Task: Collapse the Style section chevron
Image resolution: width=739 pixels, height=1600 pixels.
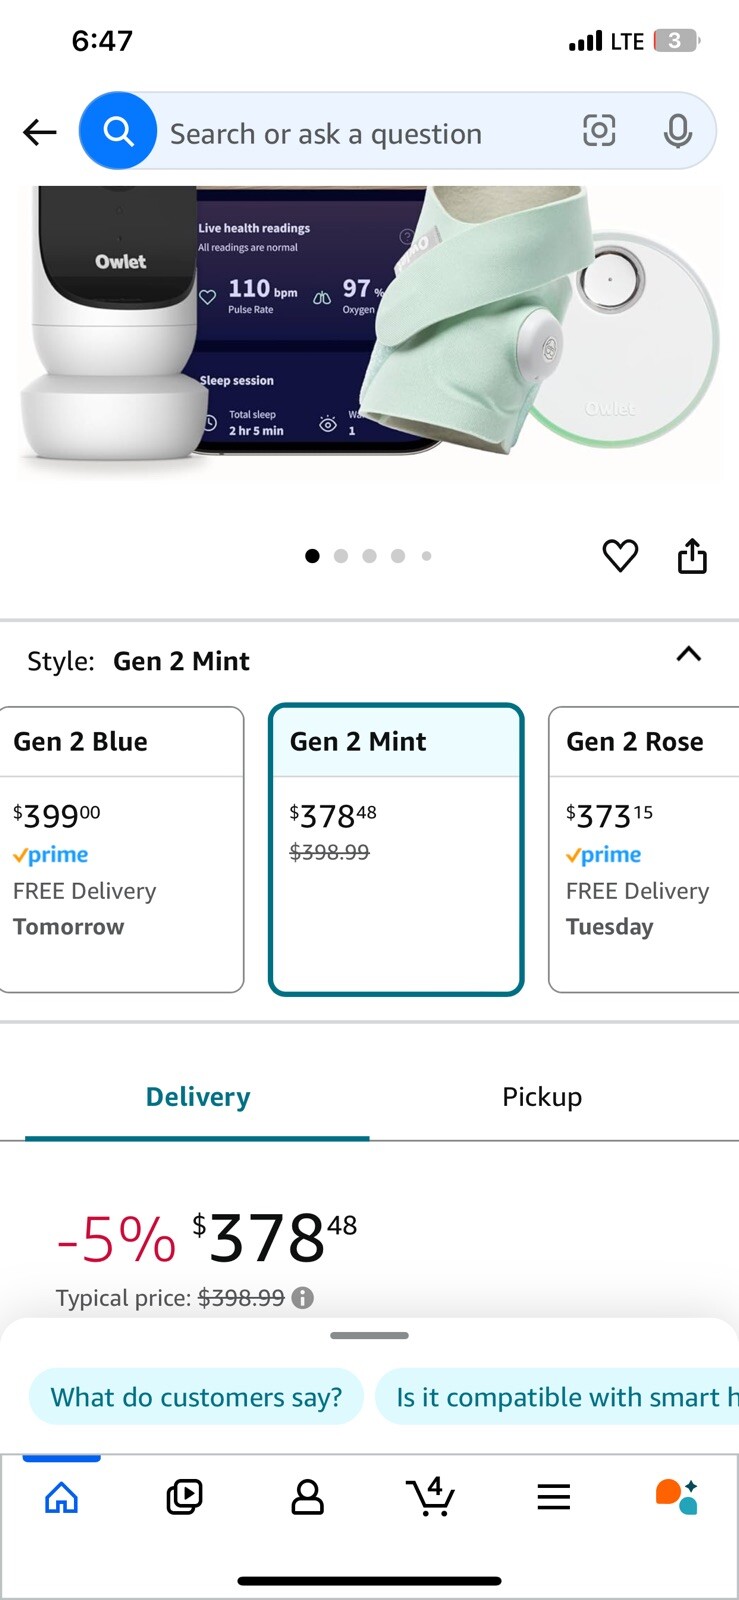Action: [x=688, y=655]
